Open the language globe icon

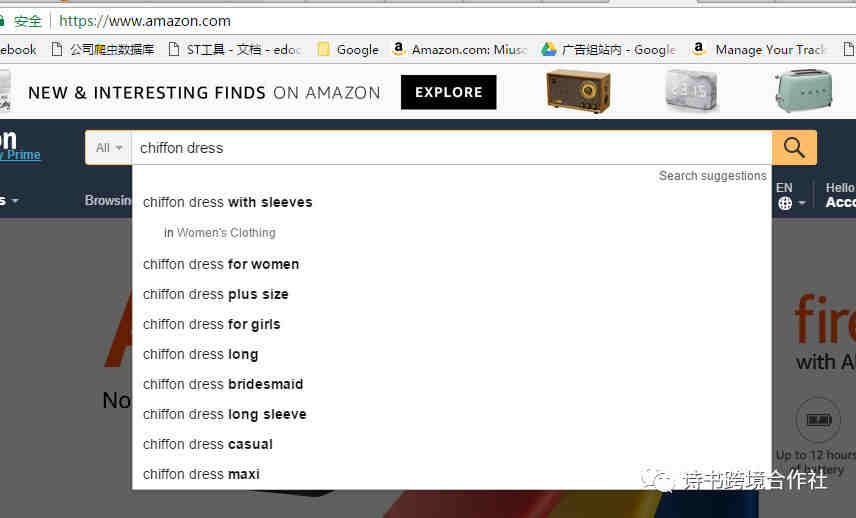[785, 203]
